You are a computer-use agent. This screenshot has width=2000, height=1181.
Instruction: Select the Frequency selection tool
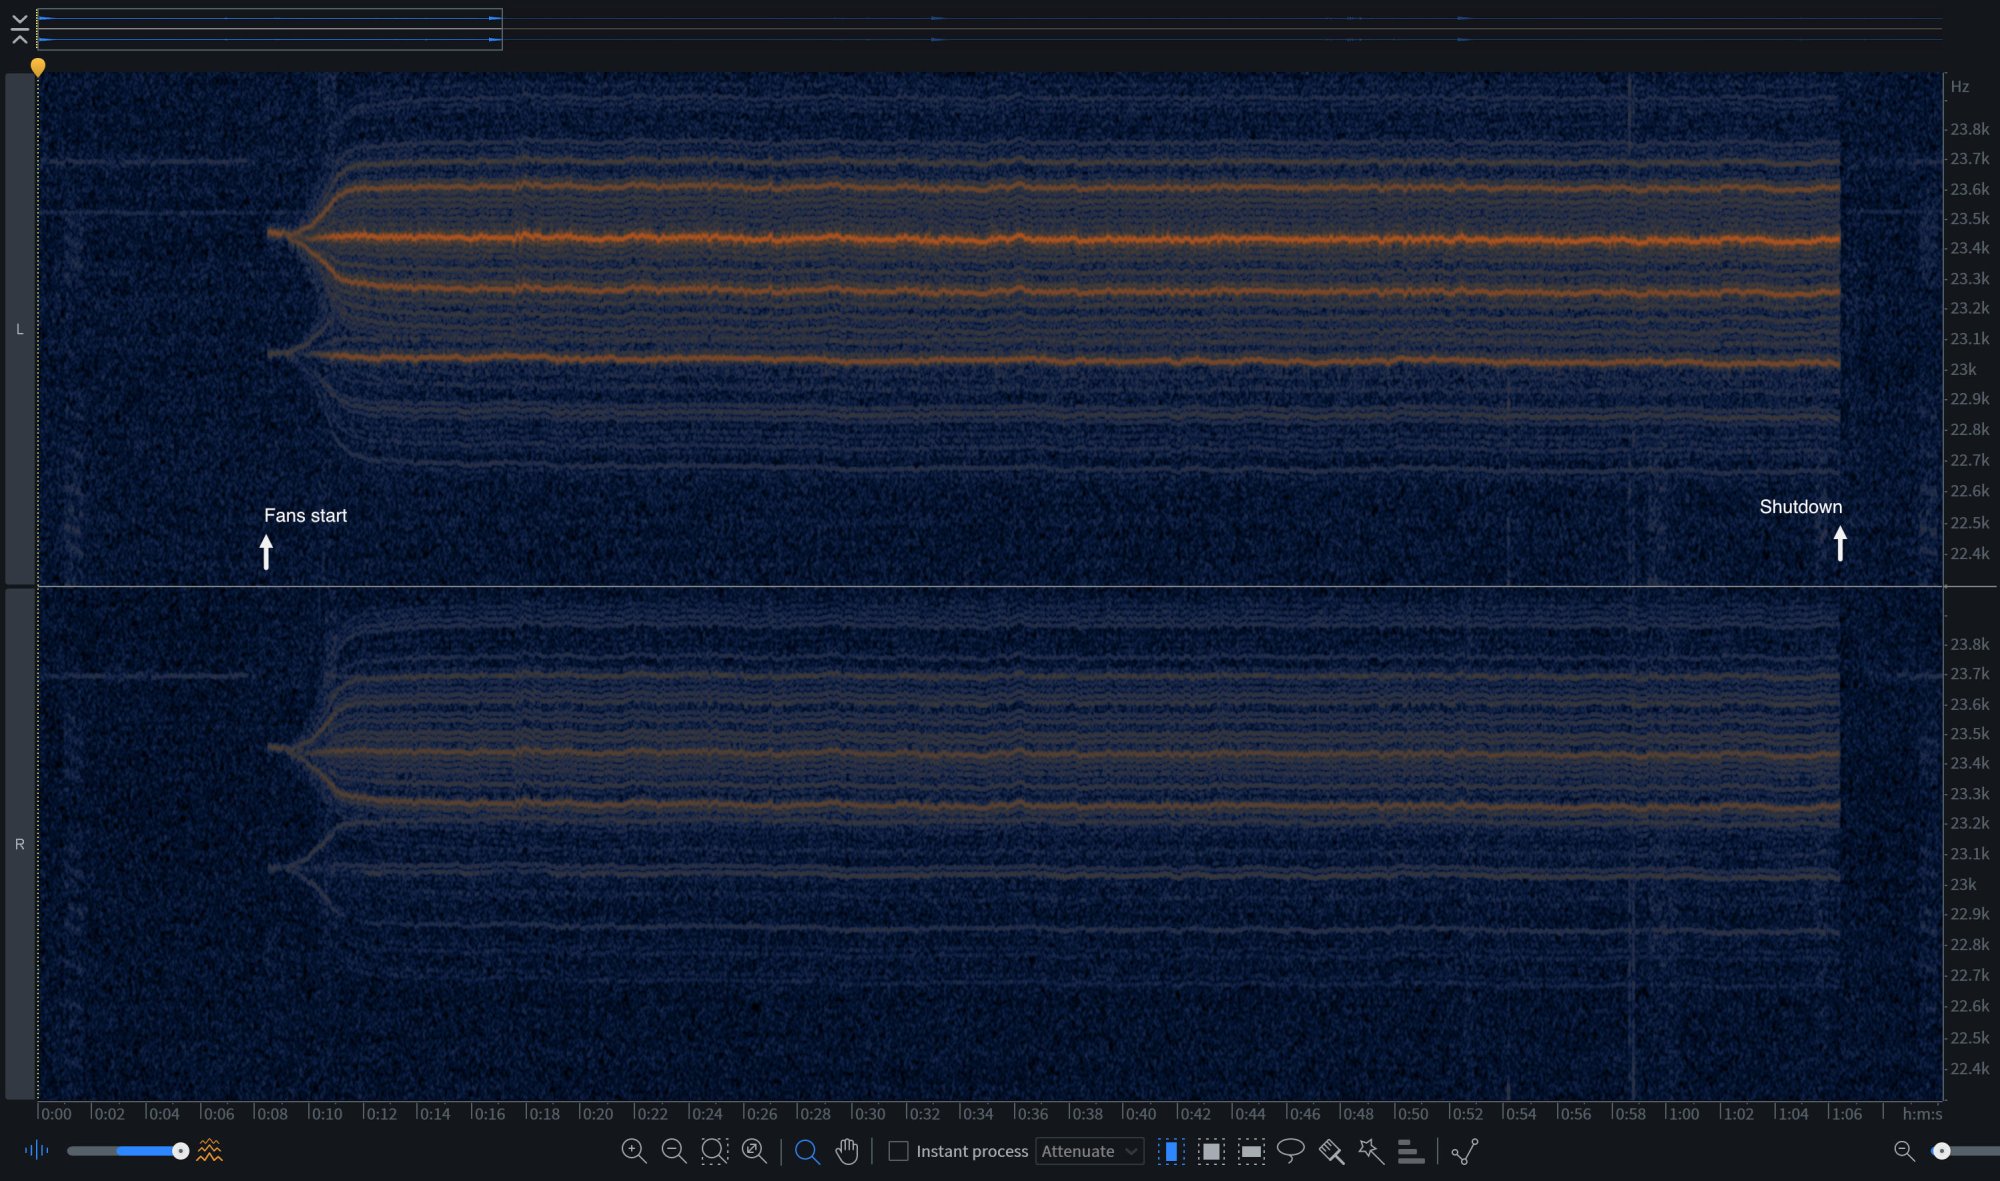pos(1251,1151)
